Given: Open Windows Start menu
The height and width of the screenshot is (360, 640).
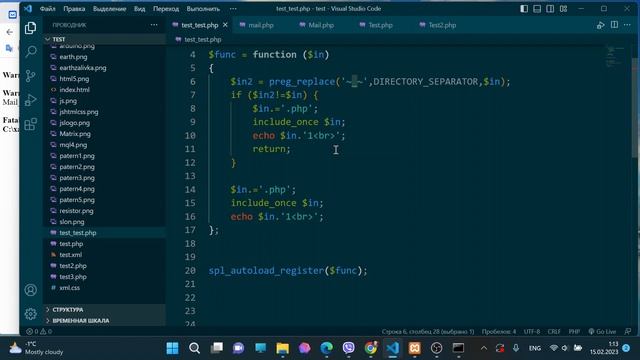Looking at the screenshot, I should click(x=173, y=348).
